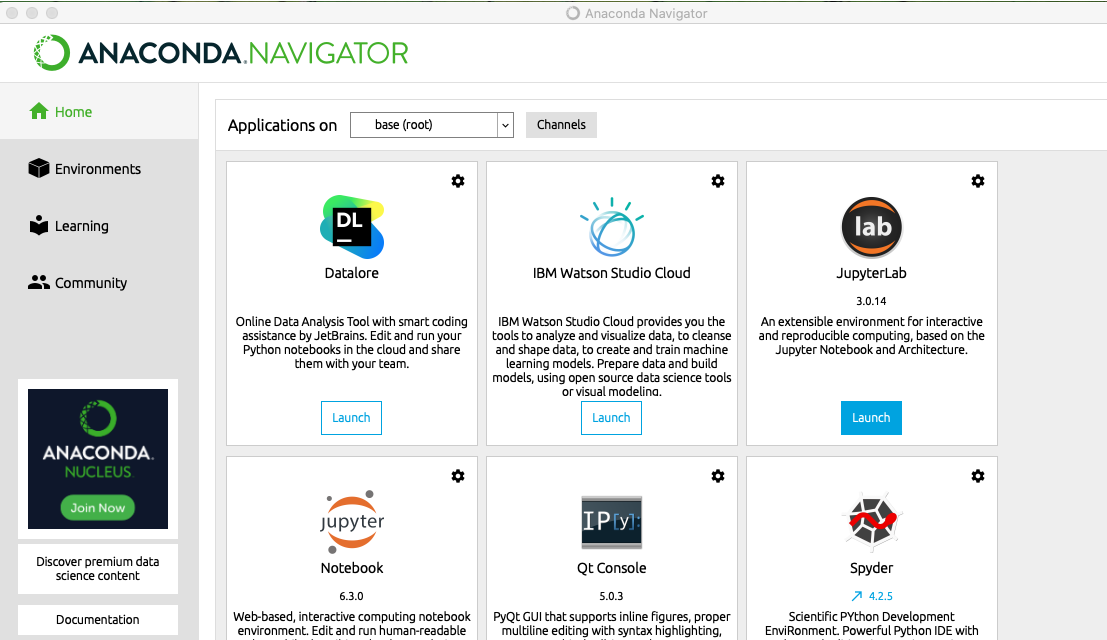The width and height of the screenshot is (1107, 640).
Task: Open gear options for IBM Watson Studio Cloud
Action: pyautogui.click(x=718, y=181)
